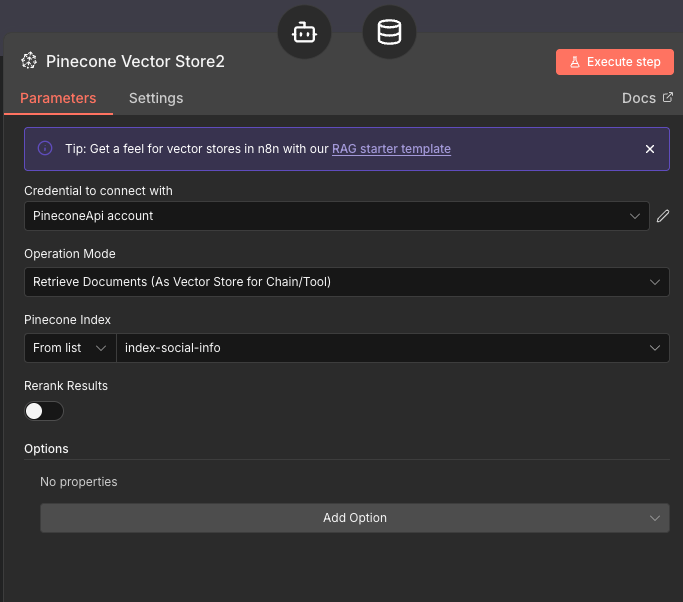Dismiss the RAG starter tip banner
The width and height of the screenshot is (683, 602).
[x=649, y=149]
